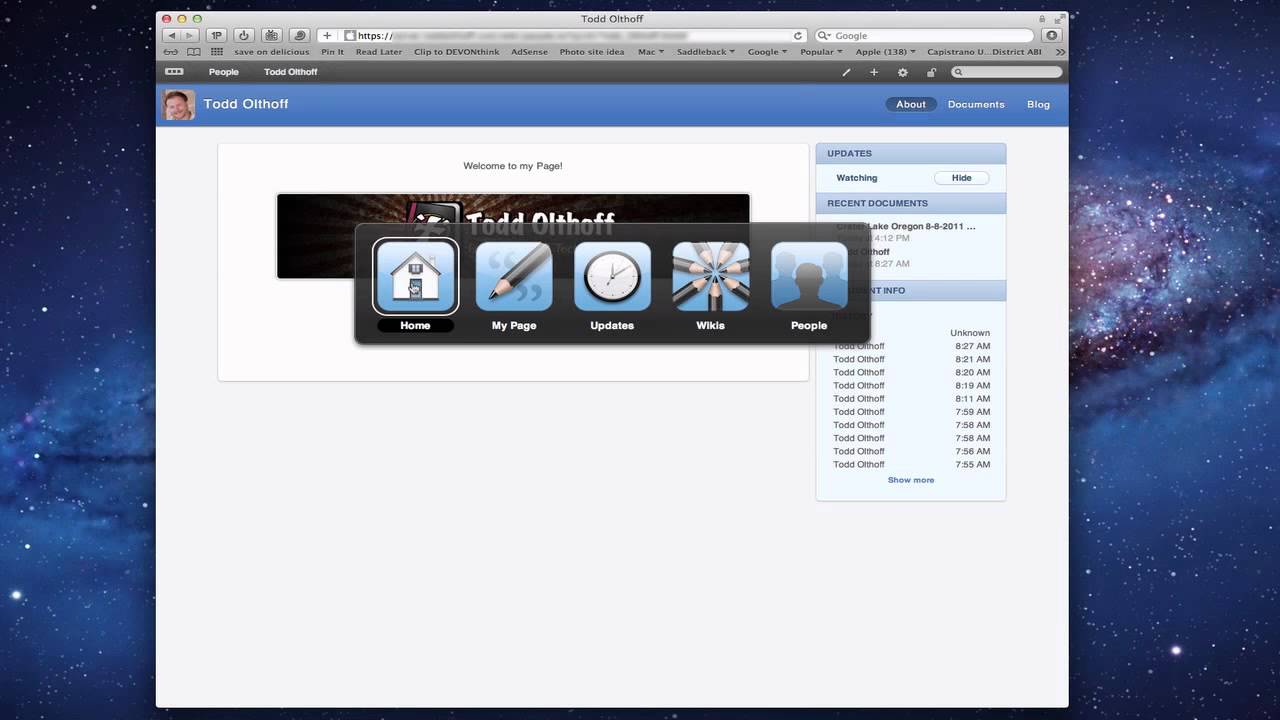1280x720 pixels.
Task: Click history entry at 7:55 AM
Action: coord(911,464)
